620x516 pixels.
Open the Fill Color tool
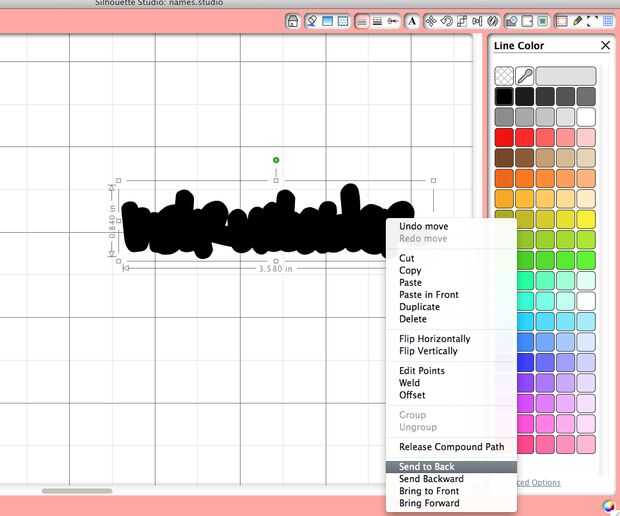312,21
